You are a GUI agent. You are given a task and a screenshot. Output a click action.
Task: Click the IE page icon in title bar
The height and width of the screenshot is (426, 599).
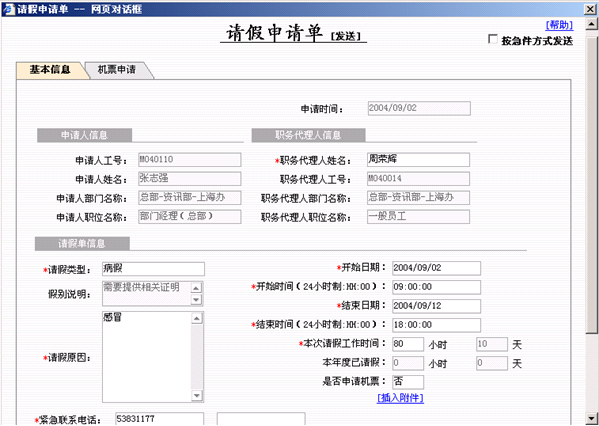pyautogui.click(x=8, y=9)
